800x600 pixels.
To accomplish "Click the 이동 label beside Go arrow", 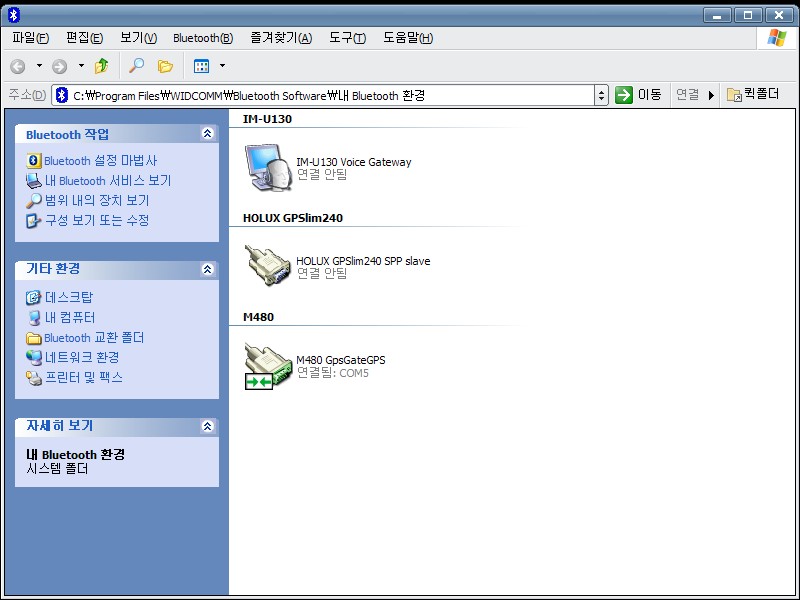I will point(649,95).
